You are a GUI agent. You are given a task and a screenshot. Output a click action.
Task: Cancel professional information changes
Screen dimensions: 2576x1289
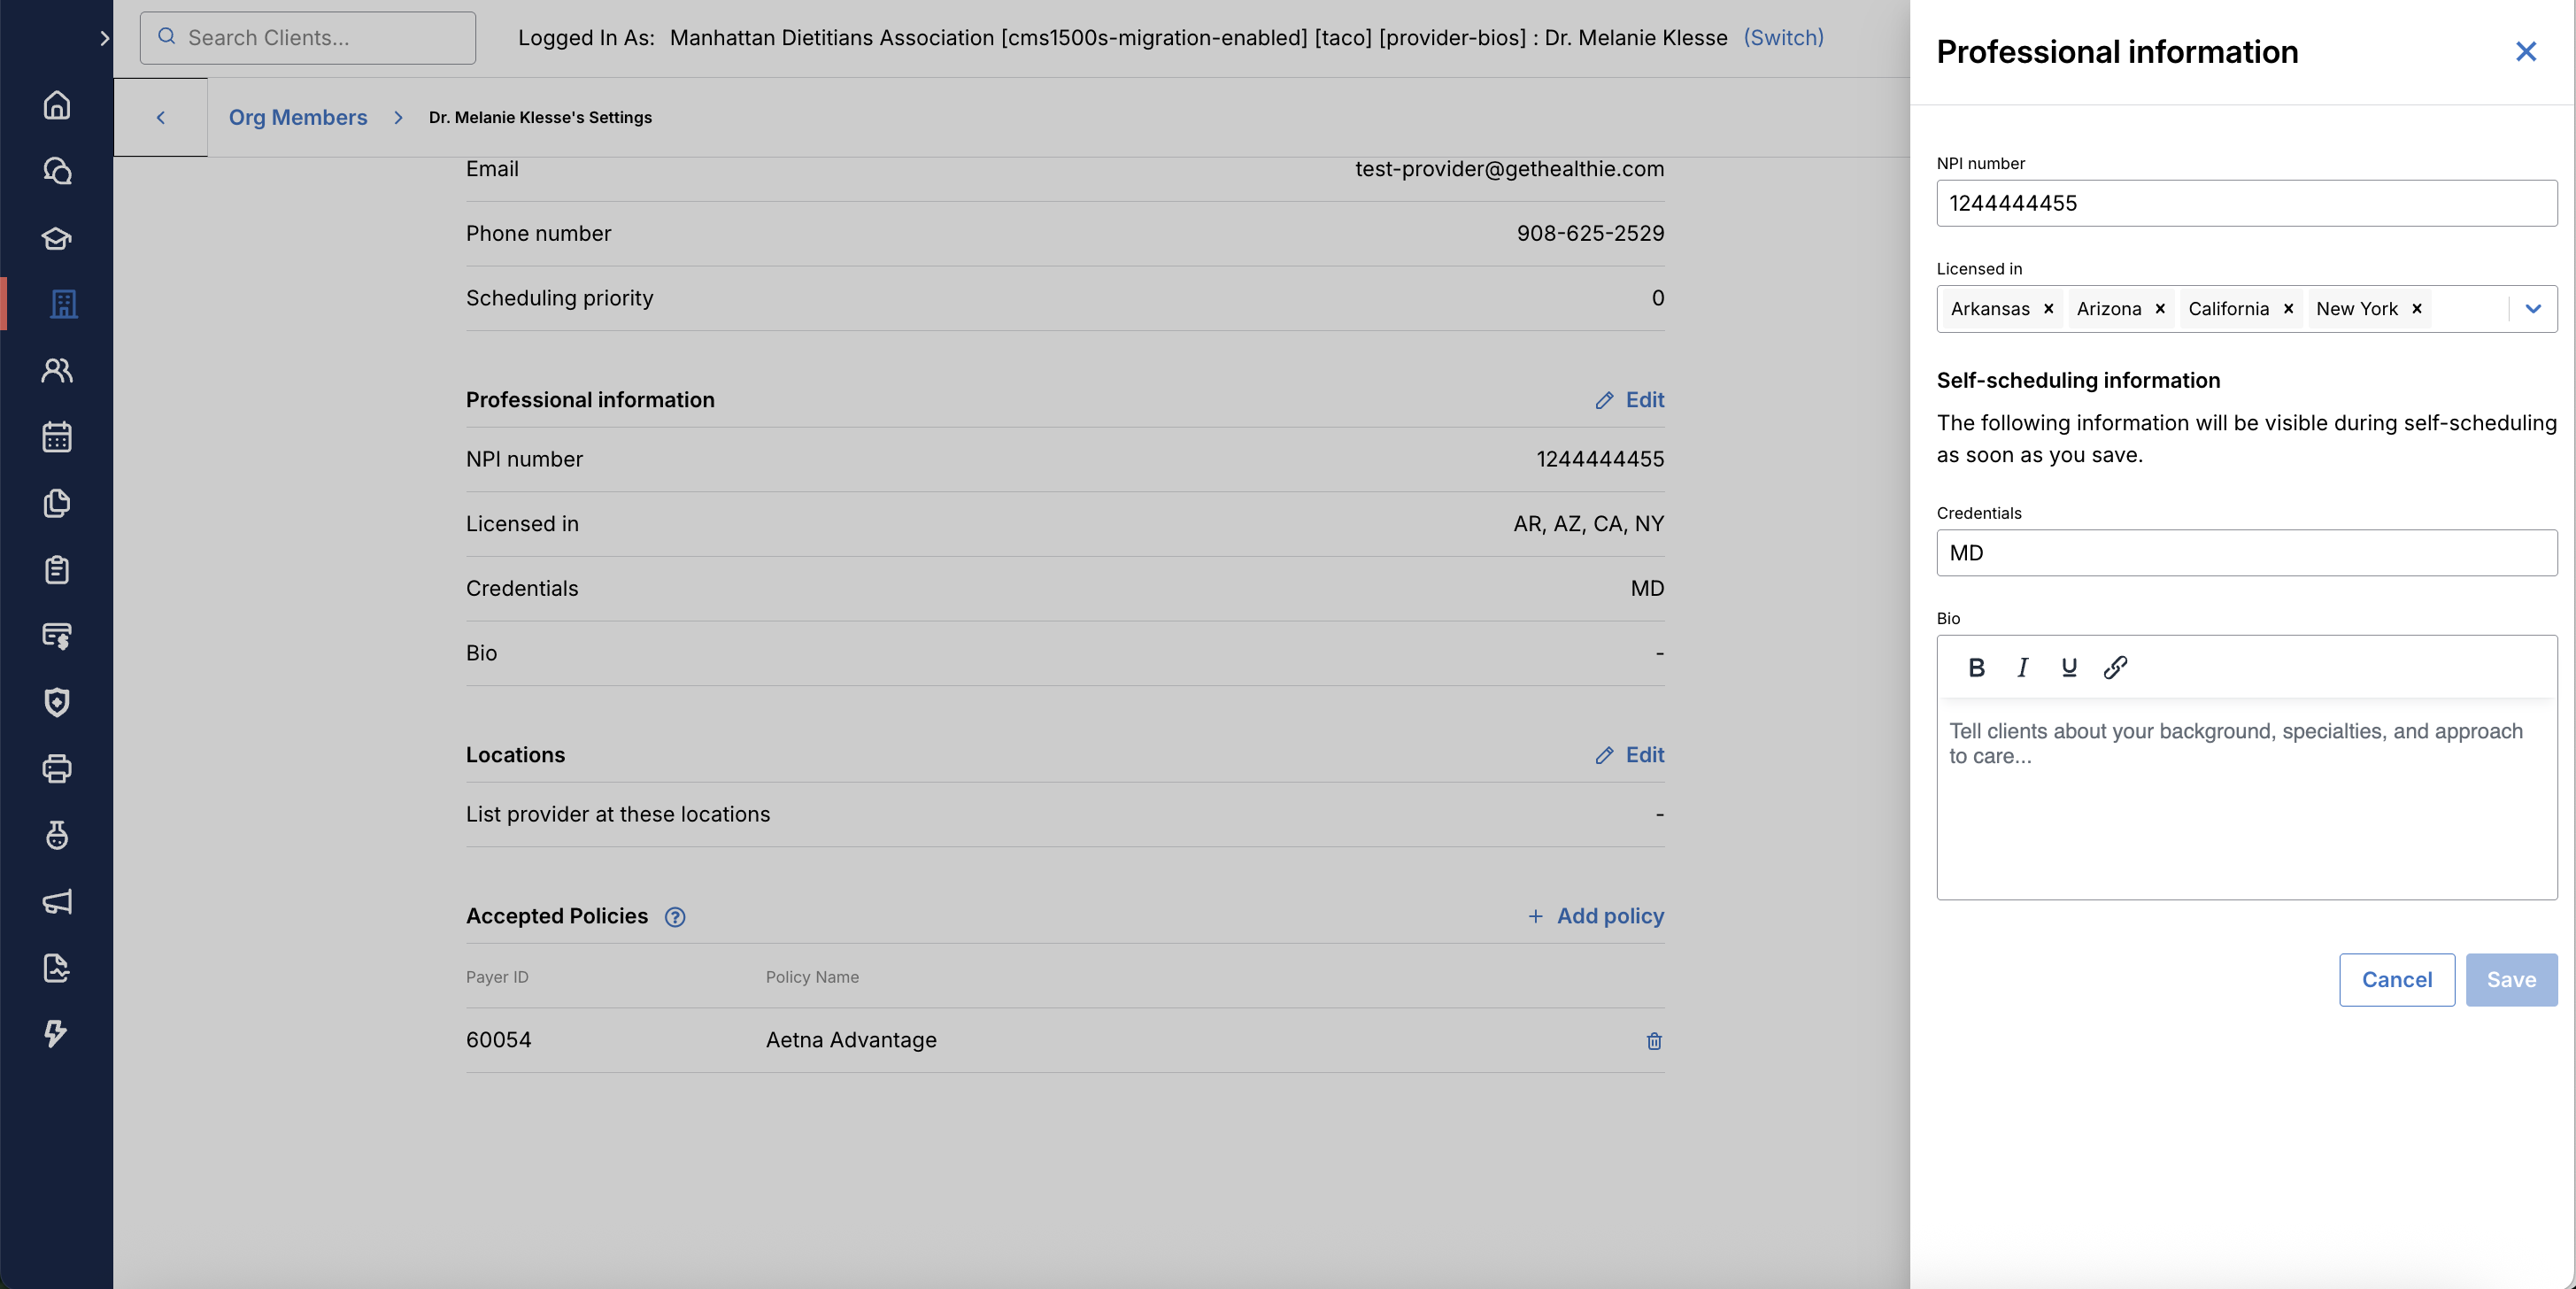(x=2396, y=980)
